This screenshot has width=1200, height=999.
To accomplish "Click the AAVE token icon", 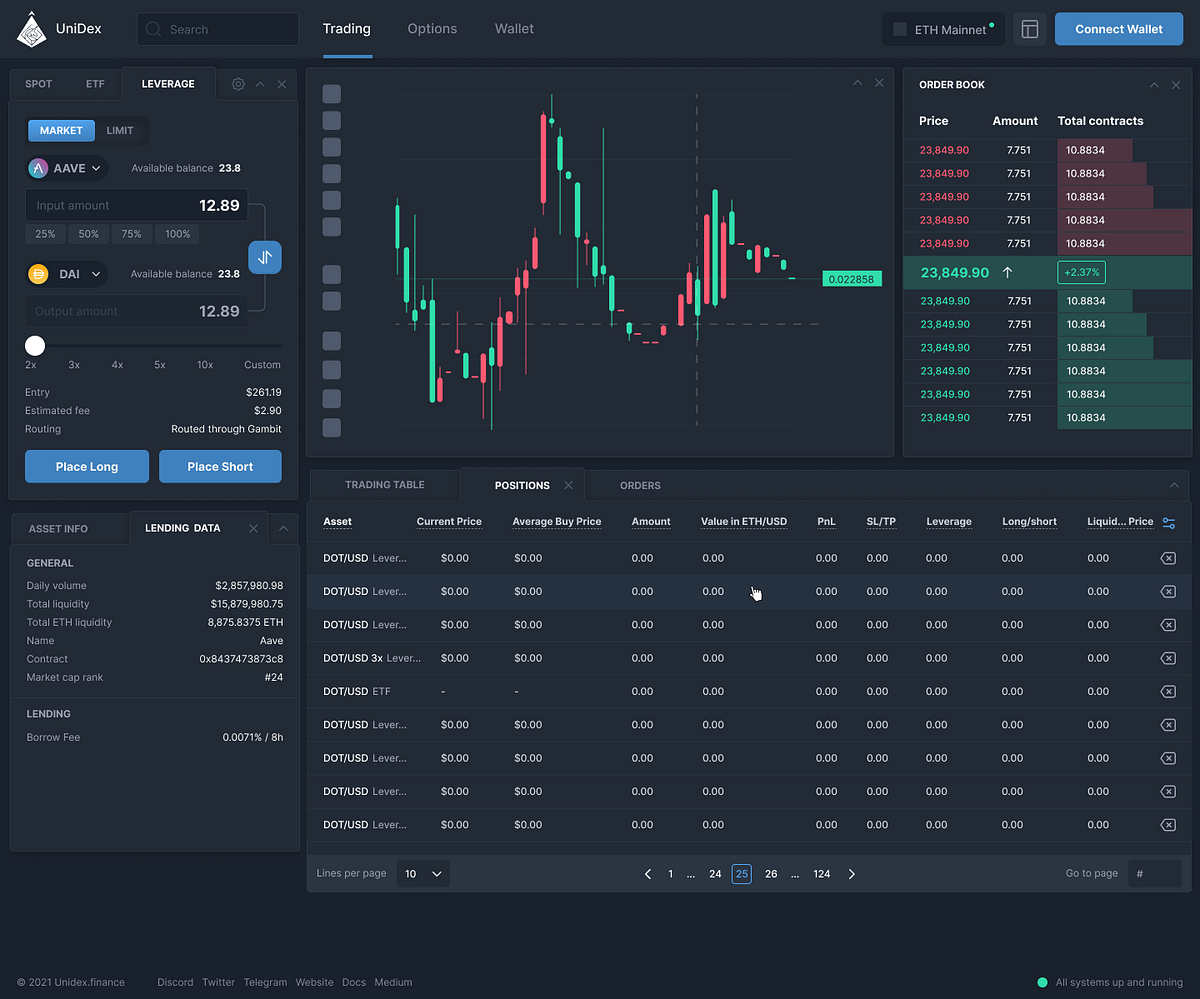I will coord(39,168).
